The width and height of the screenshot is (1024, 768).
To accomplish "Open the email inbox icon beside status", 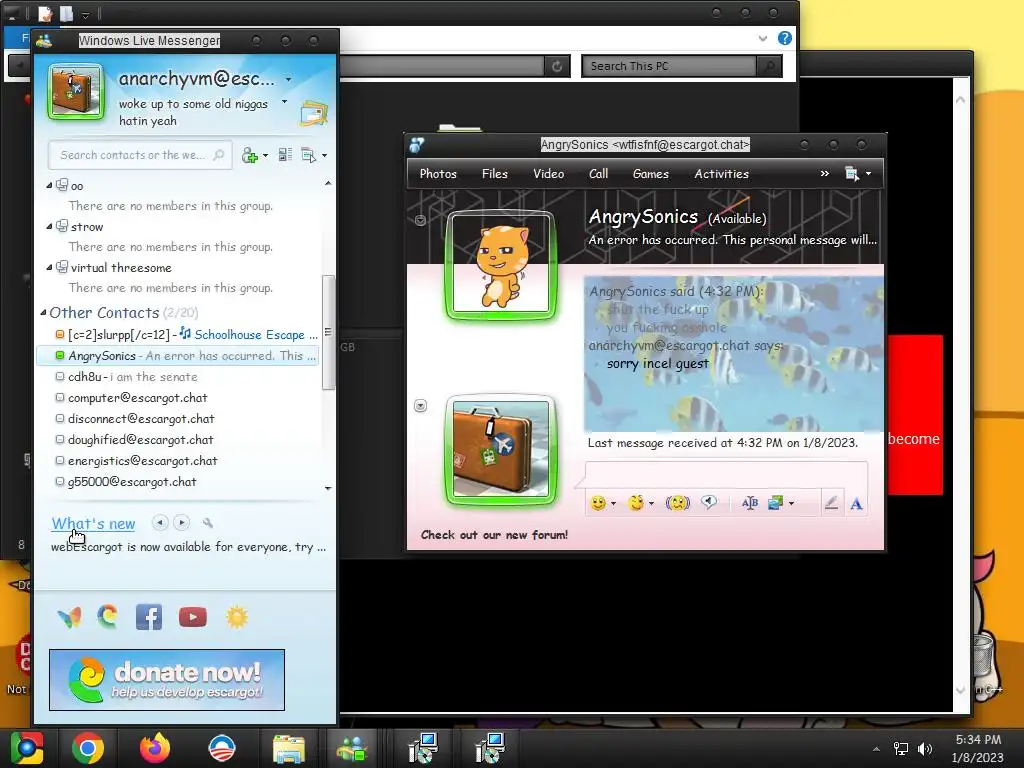I will (x=313, y=114).
